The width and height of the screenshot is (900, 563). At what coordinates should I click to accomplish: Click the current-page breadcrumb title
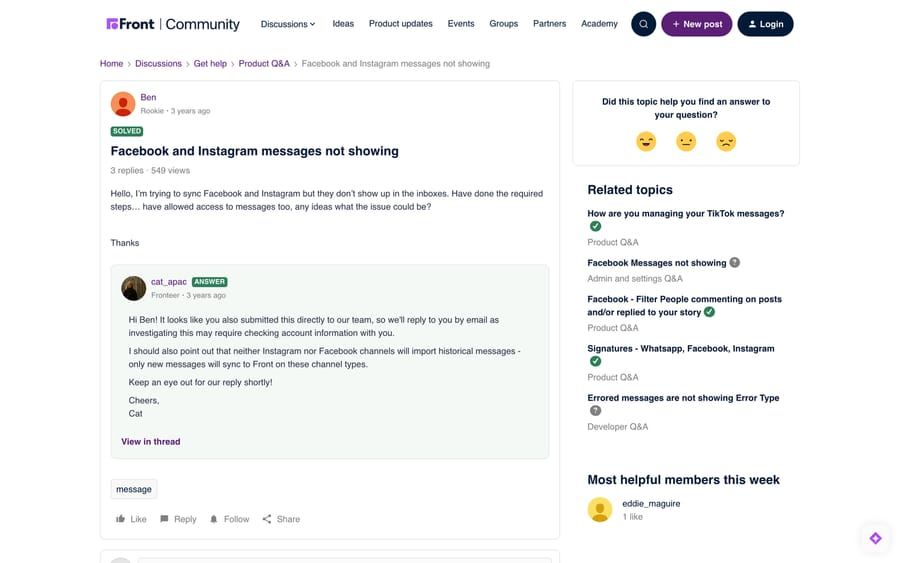[x=395, y=64]
